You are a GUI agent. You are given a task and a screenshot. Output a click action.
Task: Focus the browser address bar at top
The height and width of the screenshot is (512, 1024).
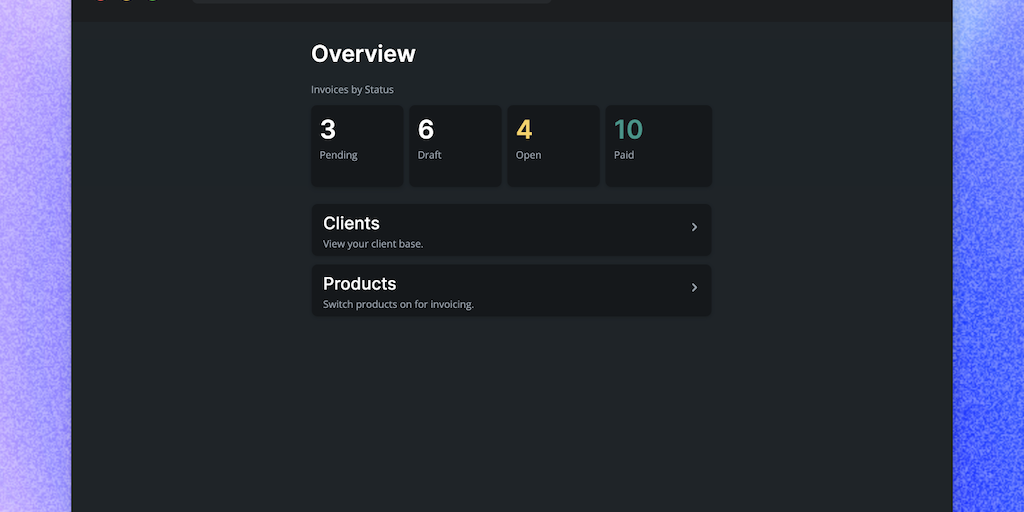pyautogui.click(x=370, y=1)
